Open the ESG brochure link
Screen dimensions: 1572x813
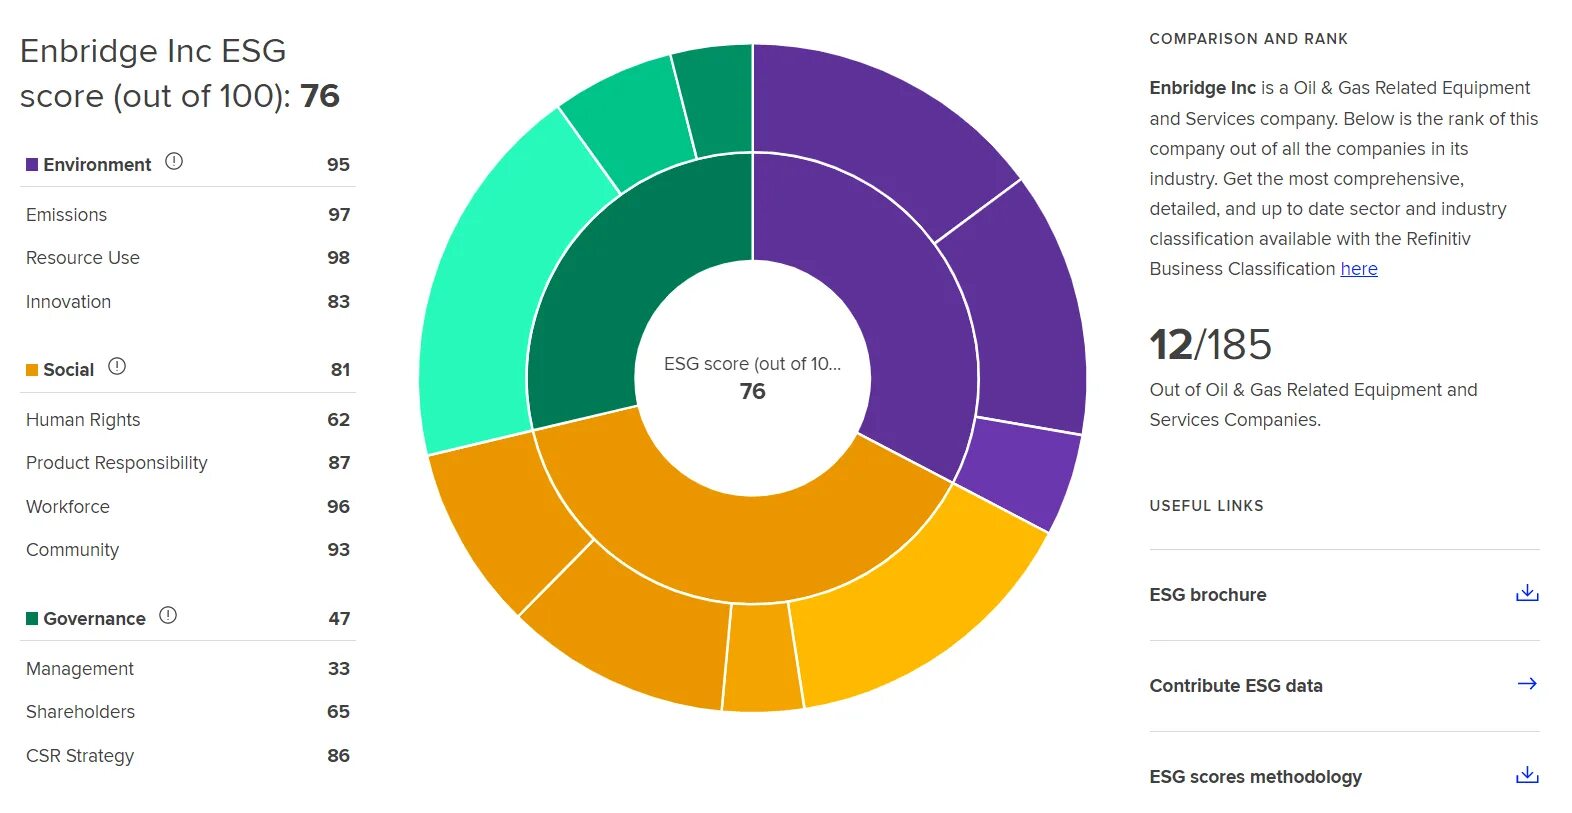click(1208, 594)
